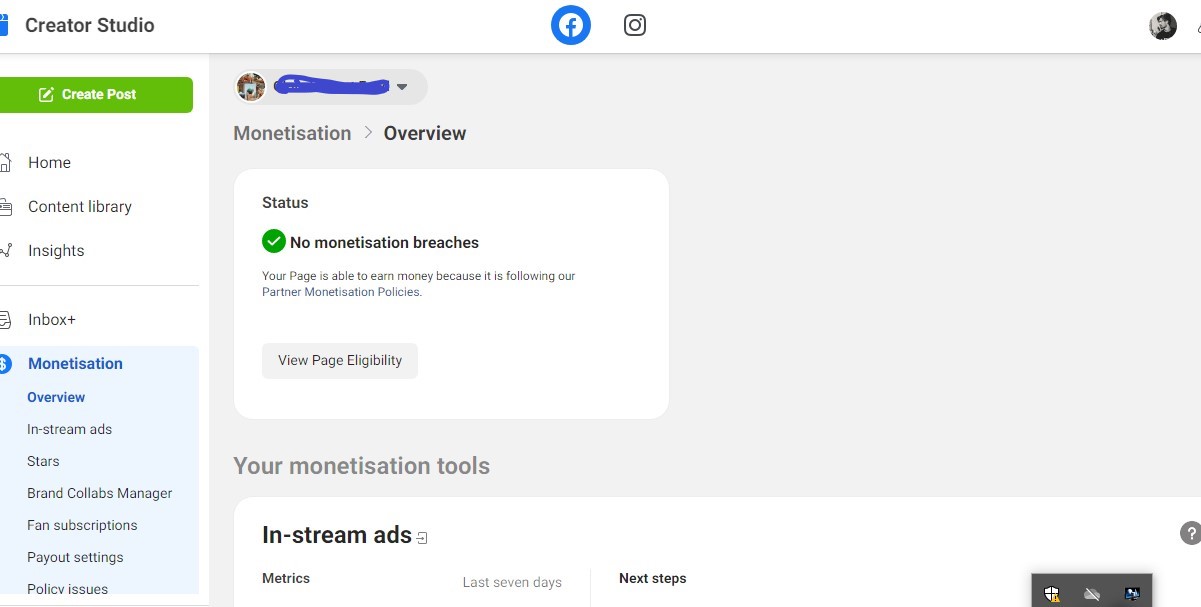Click the 'Next steps' label
The height and width of the screenshot is (607, 1201).
coord(653,578)
